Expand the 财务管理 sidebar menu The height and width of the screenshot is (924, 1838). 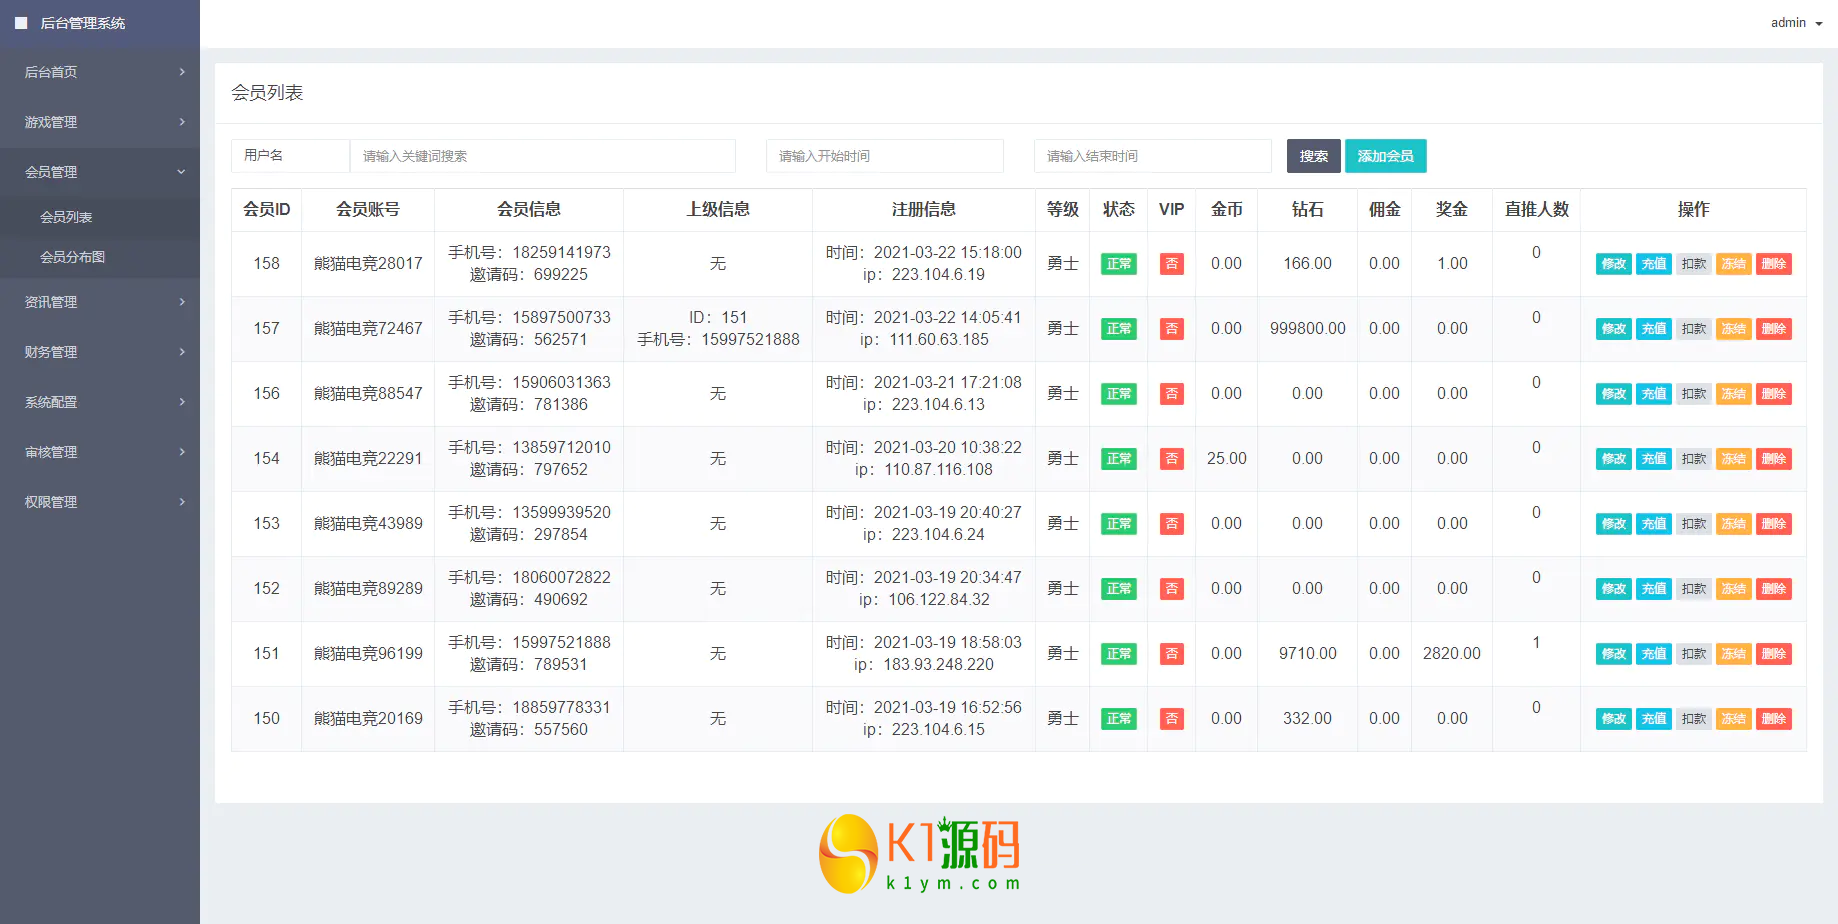click(100, 352)
